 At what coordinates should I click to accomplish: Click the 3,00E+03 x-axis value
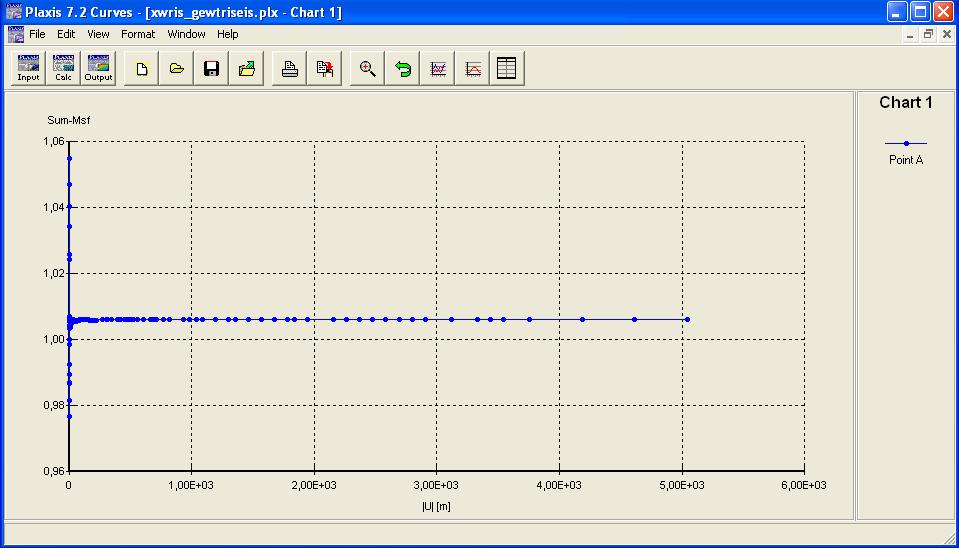point(437,485)
